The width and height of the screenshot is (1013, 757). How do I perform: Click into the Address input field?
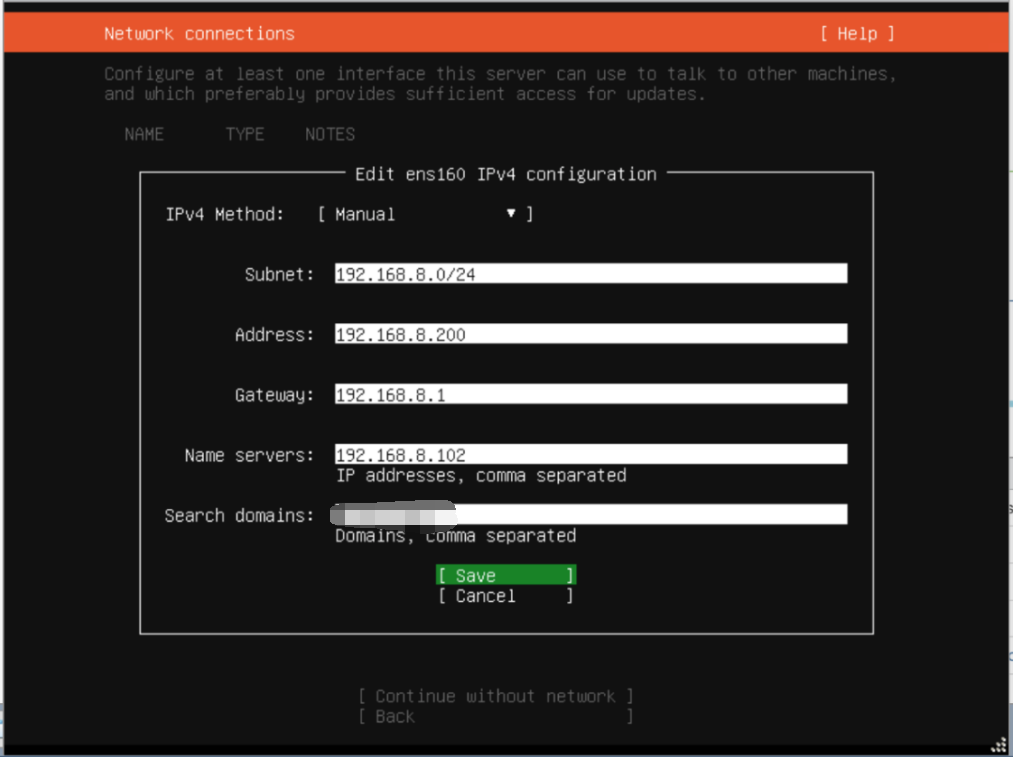click(x=590, y=334)
